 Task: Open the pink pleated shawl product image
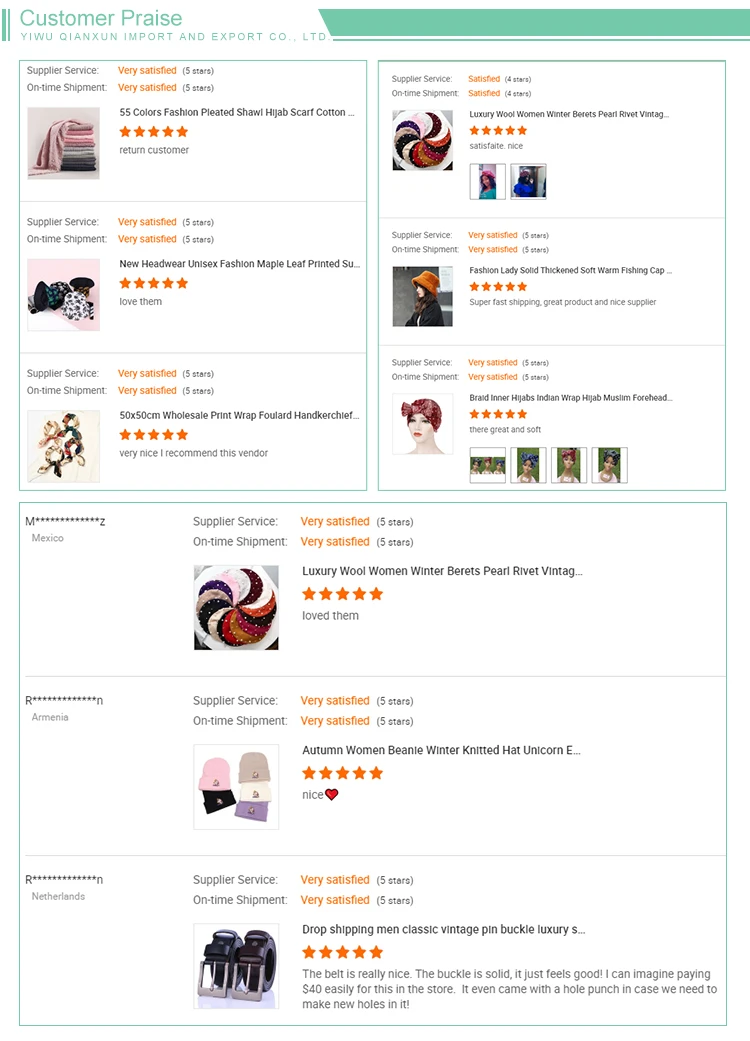[x=64, y=143]
